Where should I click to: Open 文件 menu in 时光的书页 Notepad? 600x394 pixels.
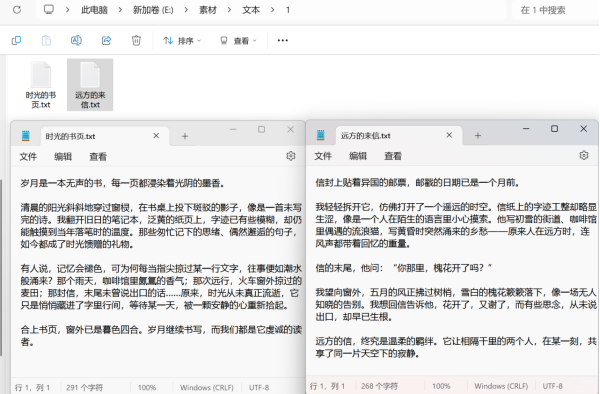(28, 156)
